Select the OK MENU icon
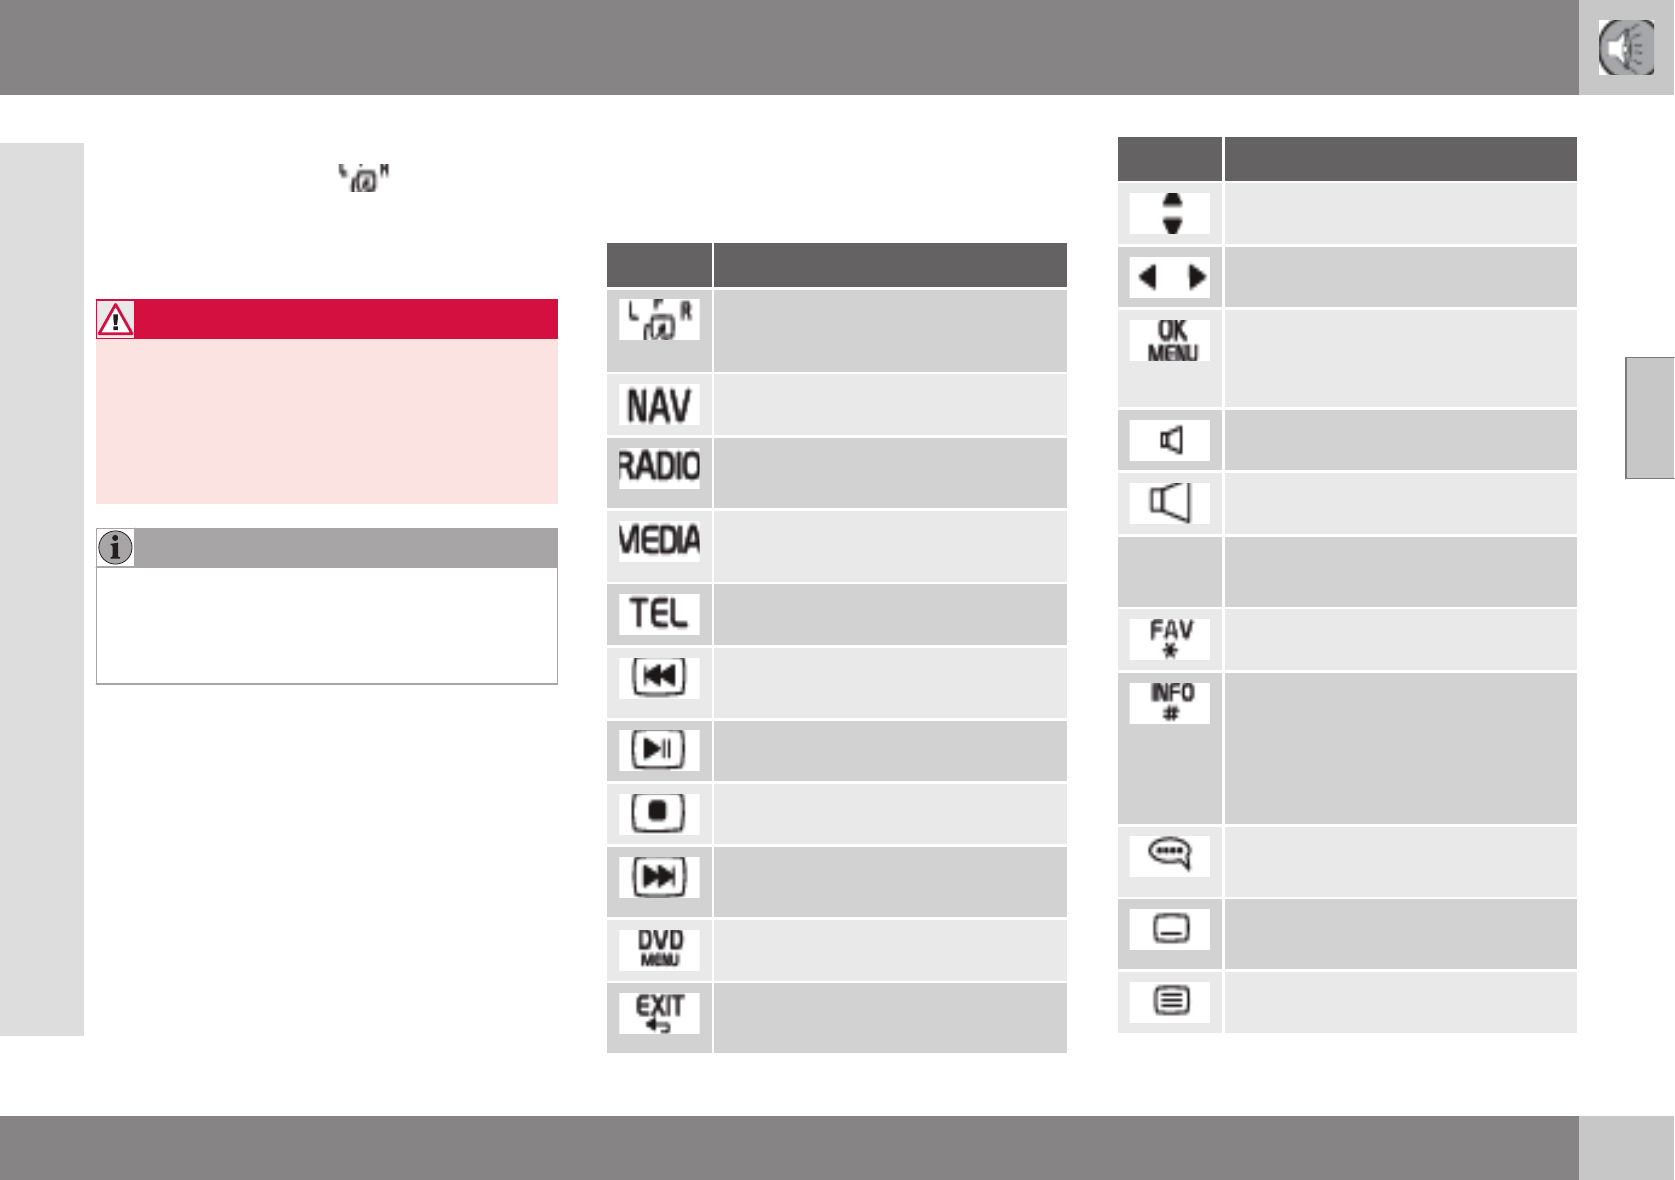 point(1170,341)
